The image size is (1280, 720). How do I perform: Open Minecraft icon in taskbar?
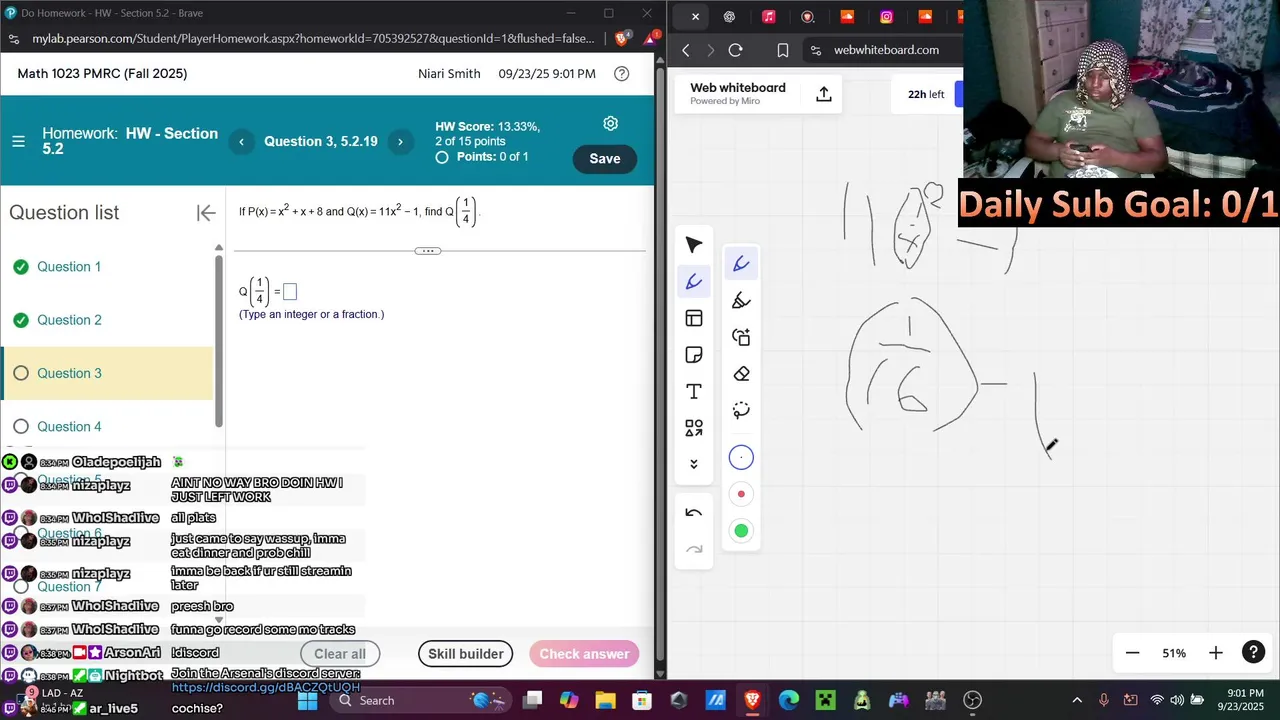click(x=826, y=700)
